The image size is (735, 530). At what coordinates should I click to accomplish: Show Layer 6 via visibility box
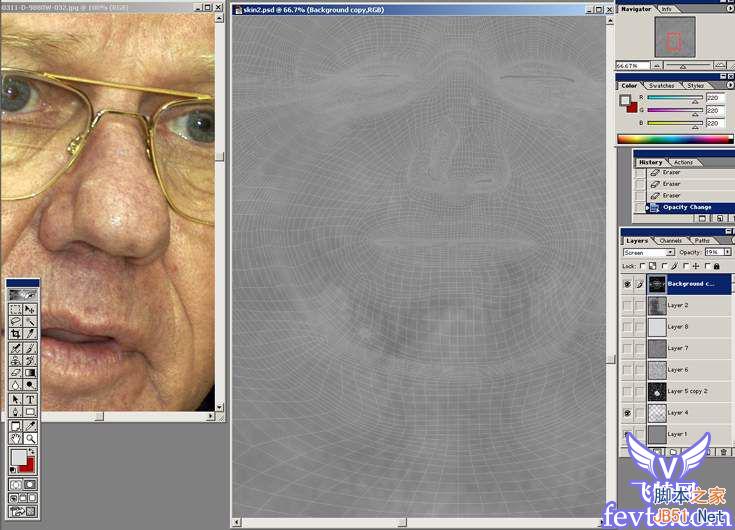[x=627, y=370]
